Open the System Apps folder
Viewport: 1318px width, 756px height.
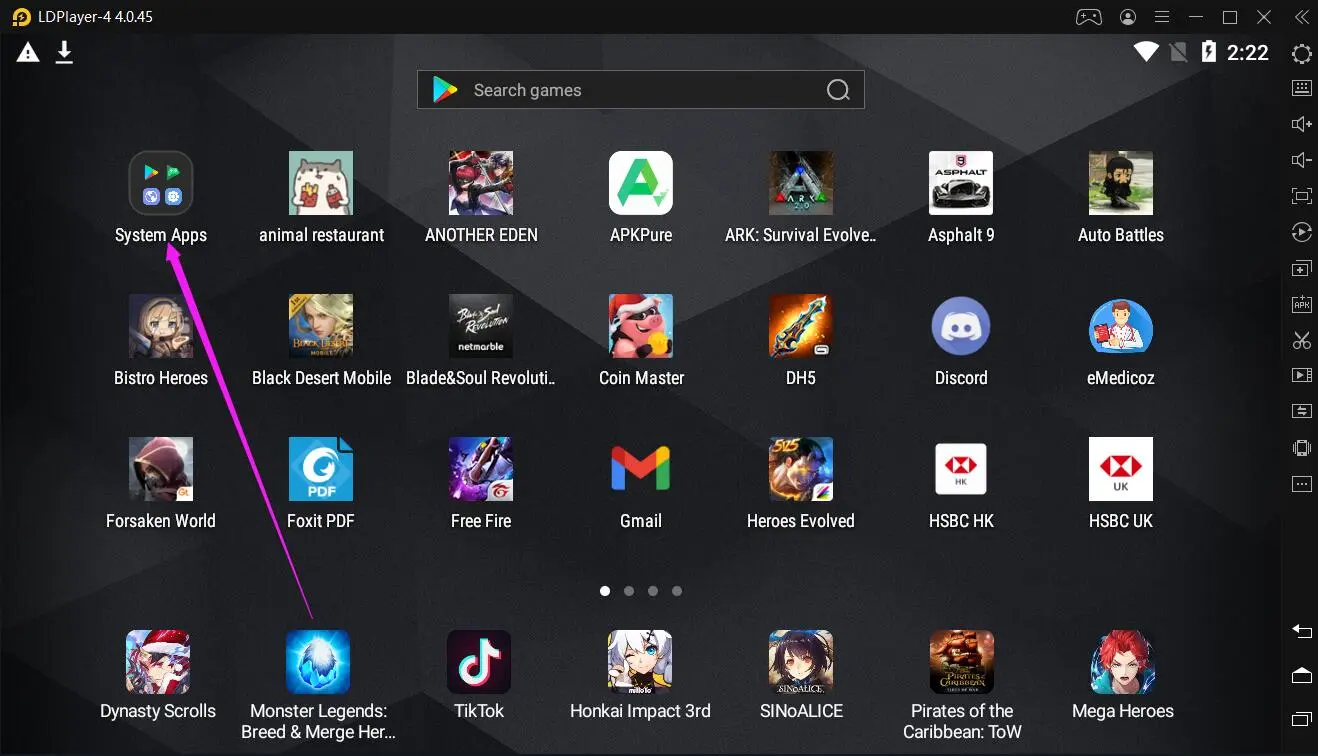point(160,183)
